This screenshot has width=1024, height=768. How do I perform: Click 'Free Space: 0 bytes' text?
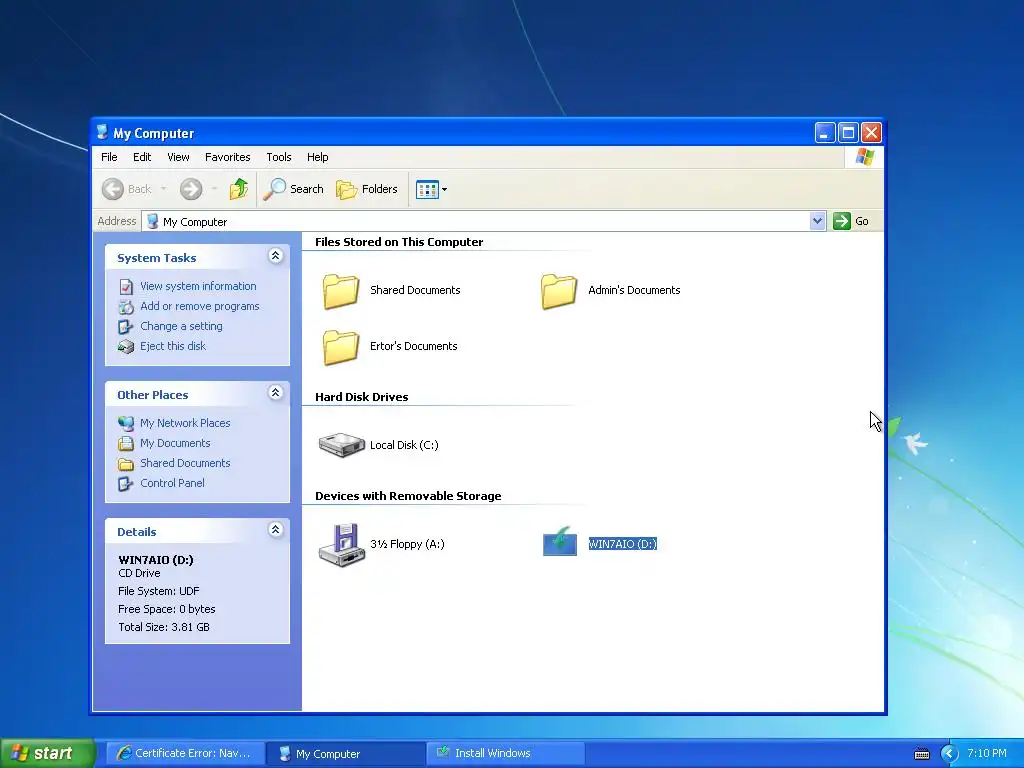(167, 609)
